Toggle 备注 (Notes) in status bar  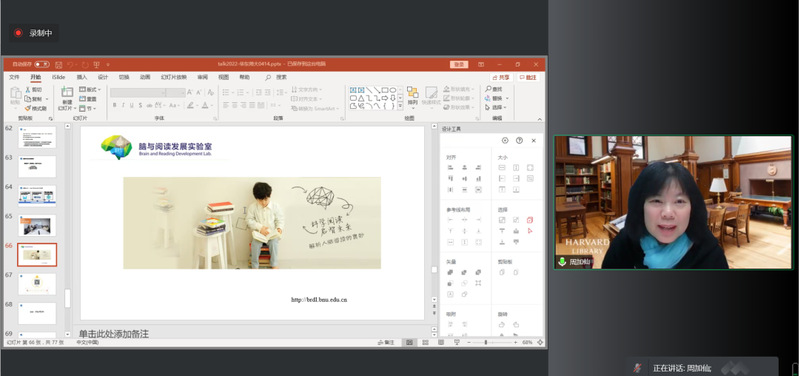pyautogui.click(x=386, y=342)
